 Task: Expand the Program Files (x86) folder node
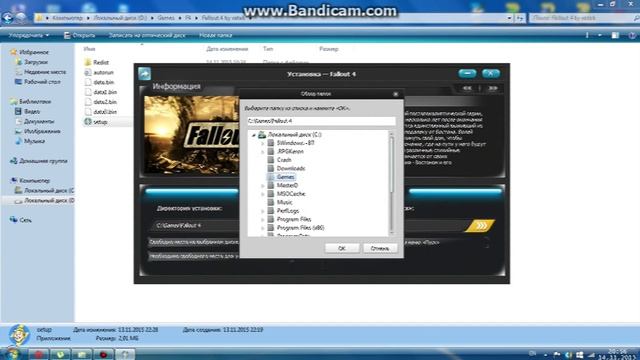pyautogui.click(x=263, y=228)
